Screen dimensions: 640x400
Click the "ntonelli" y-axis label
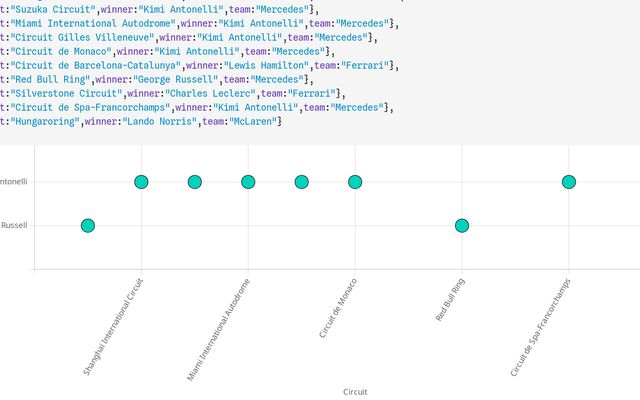click(x=13, y=182)
